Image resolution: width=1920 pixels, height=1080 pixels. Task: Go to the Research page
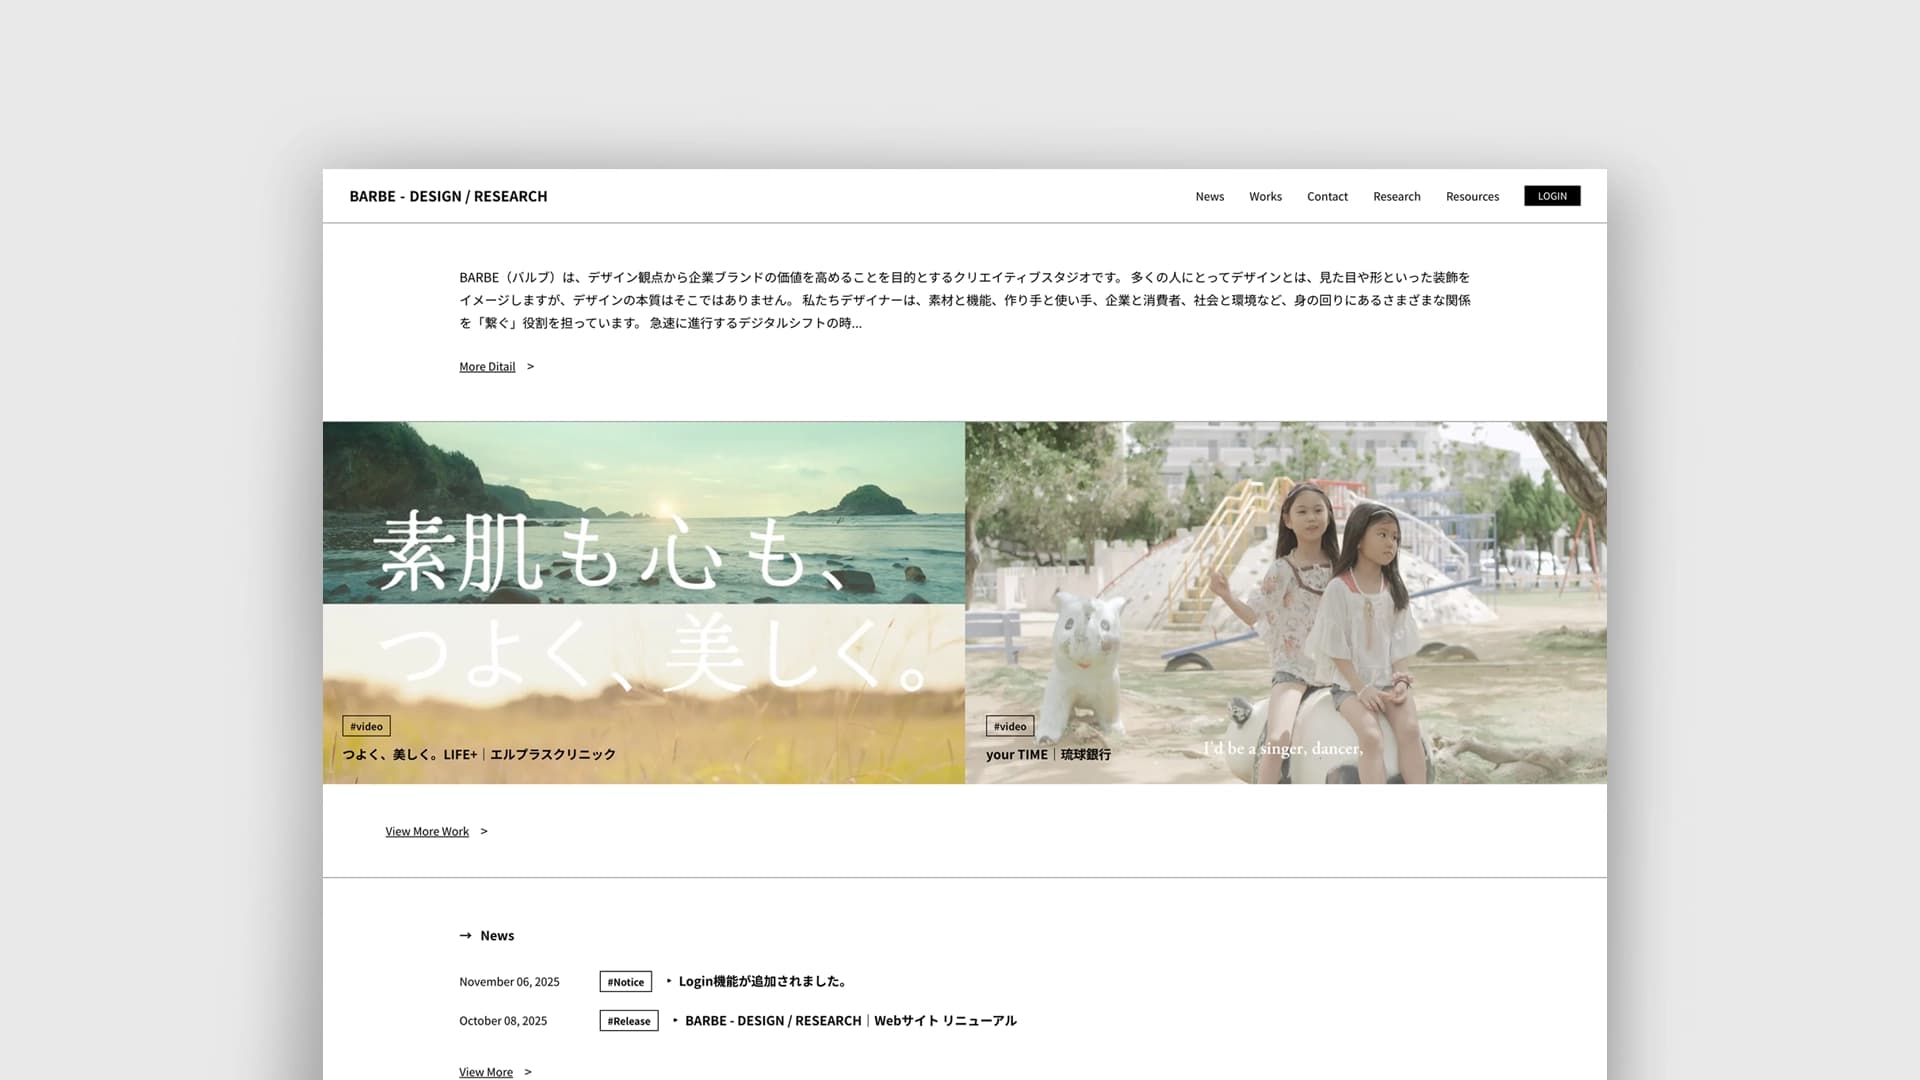tap(1396, 196)
